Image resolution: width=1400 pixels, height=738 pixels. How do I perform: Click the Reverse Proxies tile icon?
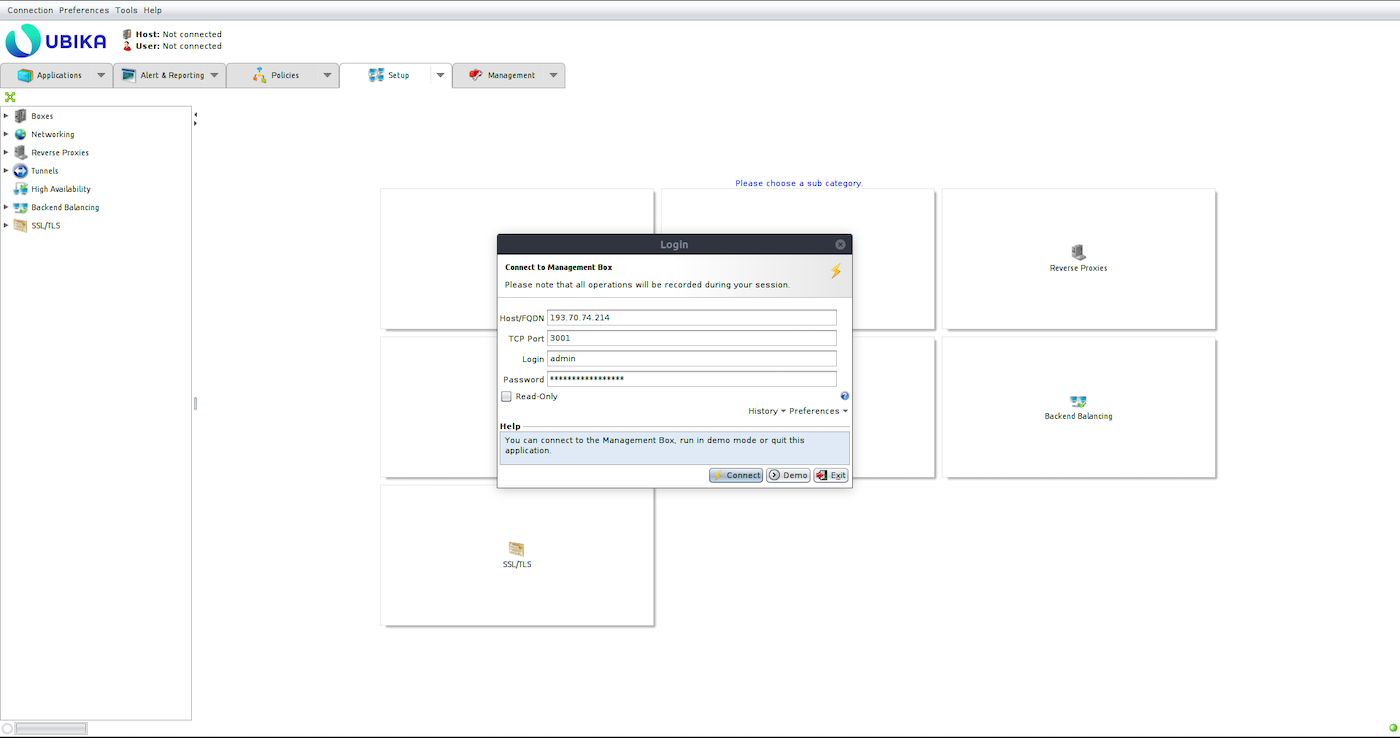point(1078,252)
